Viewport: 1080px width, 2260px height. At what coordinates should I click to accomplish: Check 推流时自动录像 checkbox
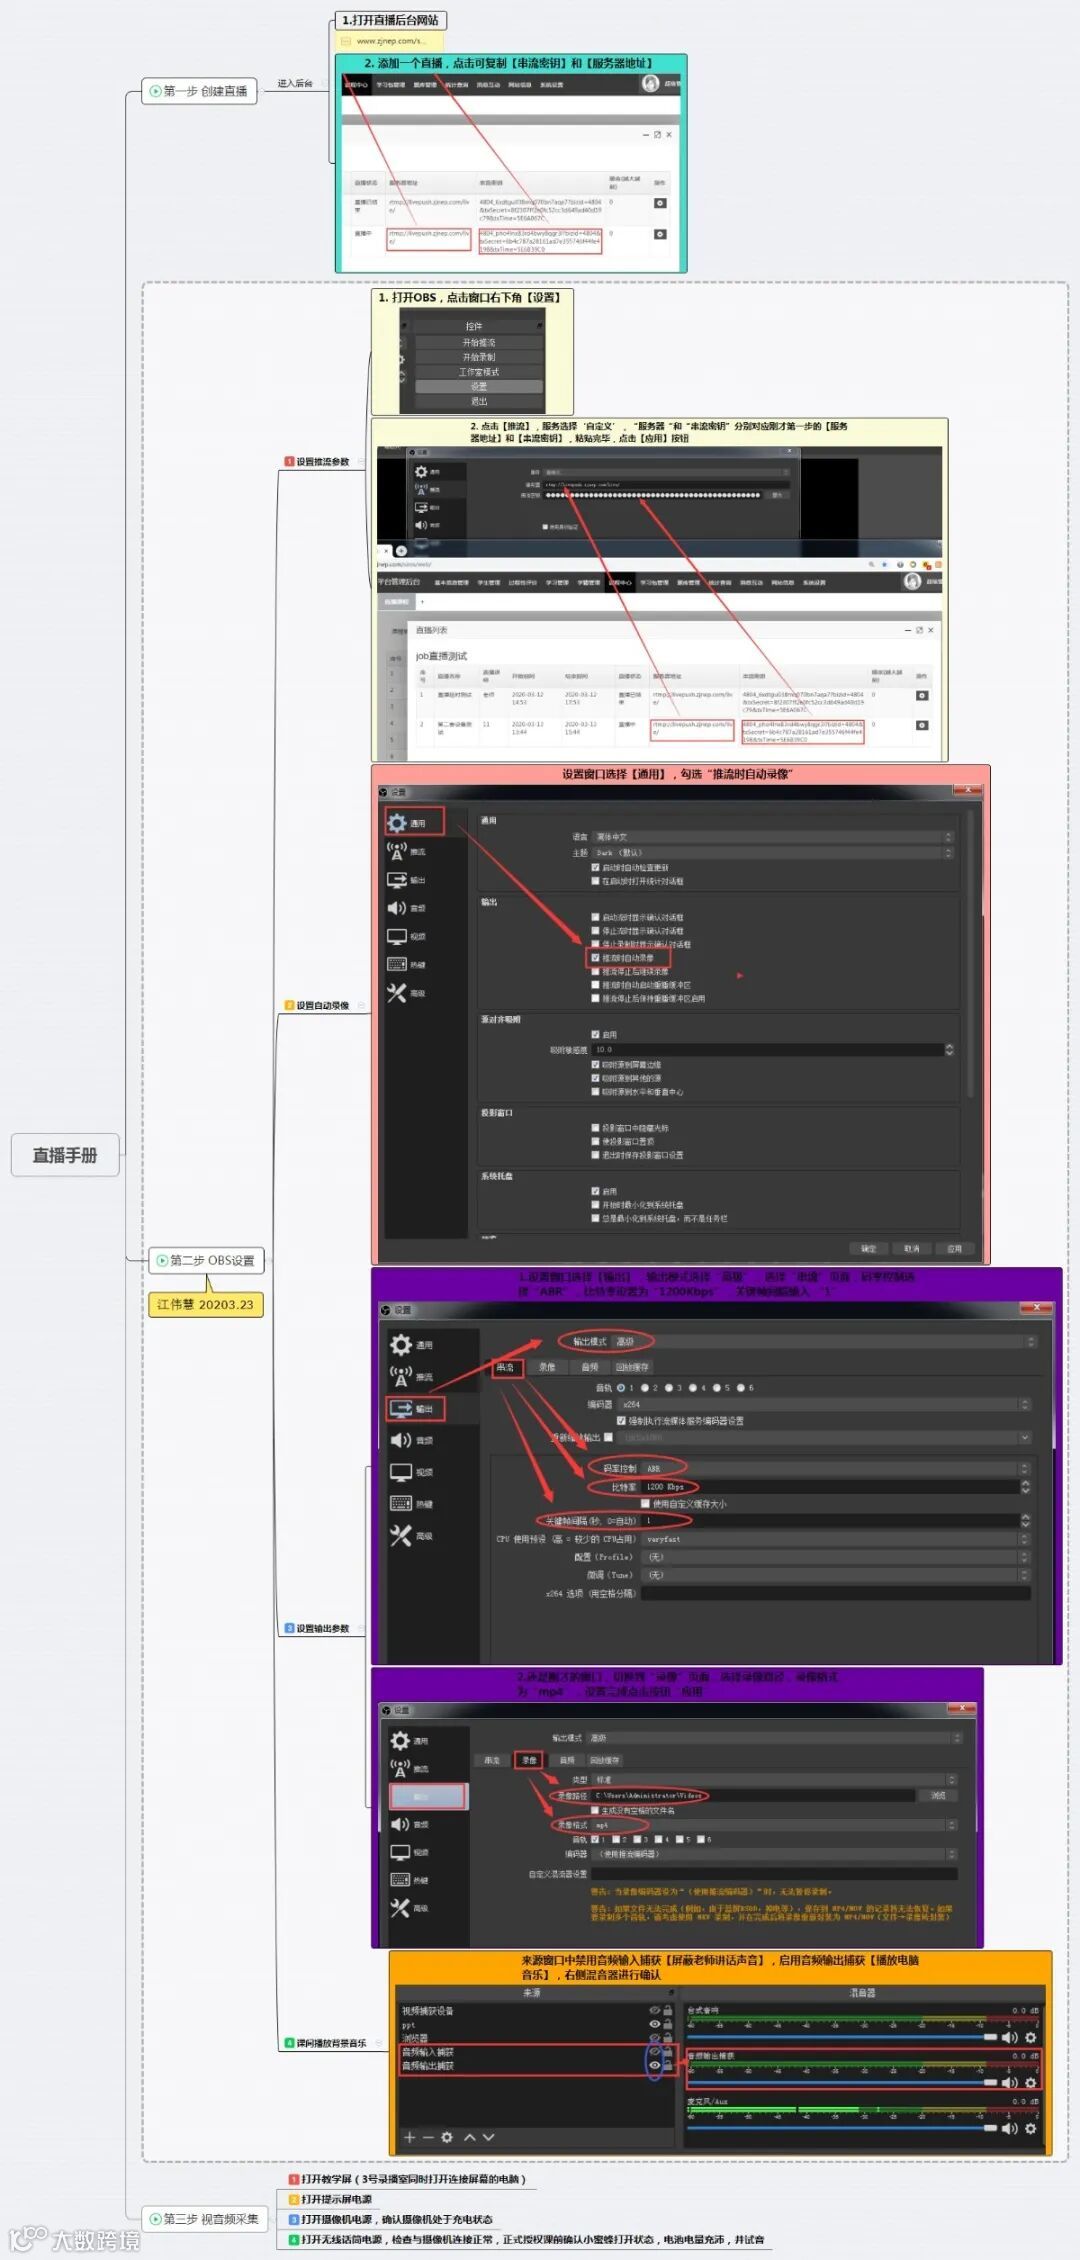pos(595,957)
